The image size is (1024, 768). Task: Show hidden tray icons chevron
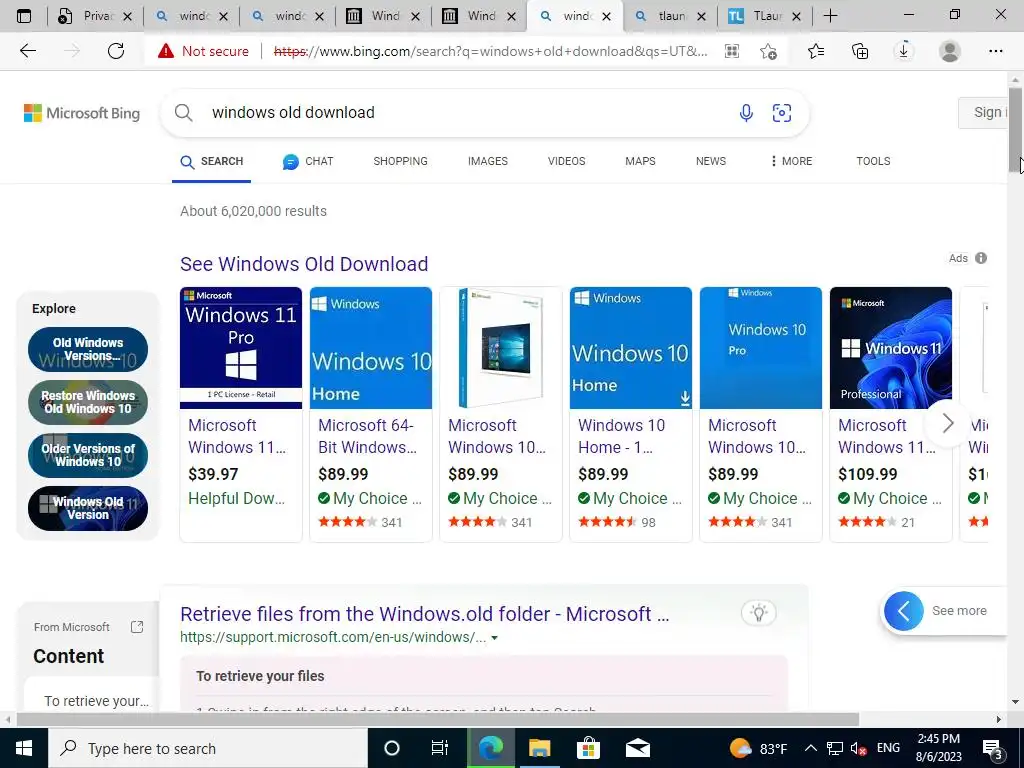click(810, 748)
